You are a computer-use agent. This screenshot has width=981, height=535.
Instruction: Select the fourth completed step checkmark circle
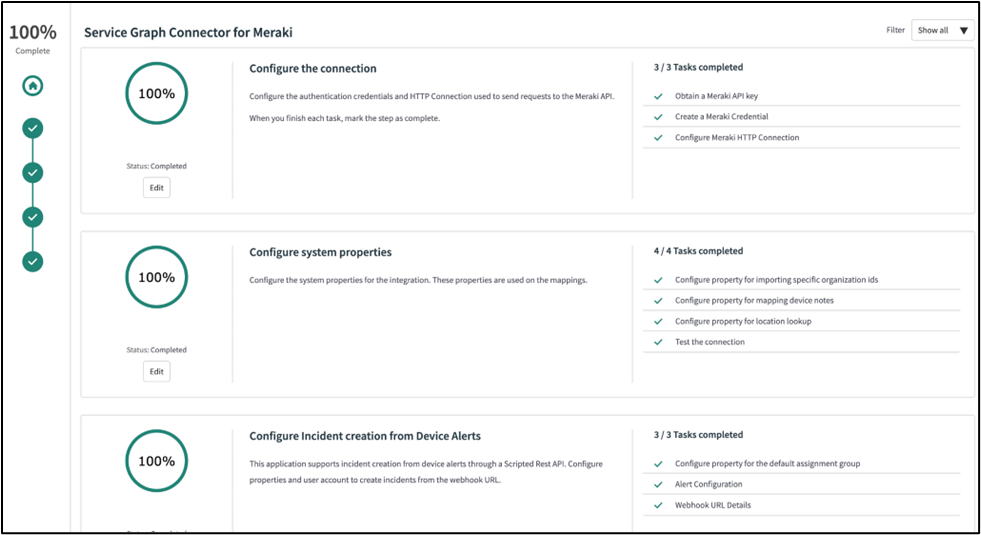33,262
